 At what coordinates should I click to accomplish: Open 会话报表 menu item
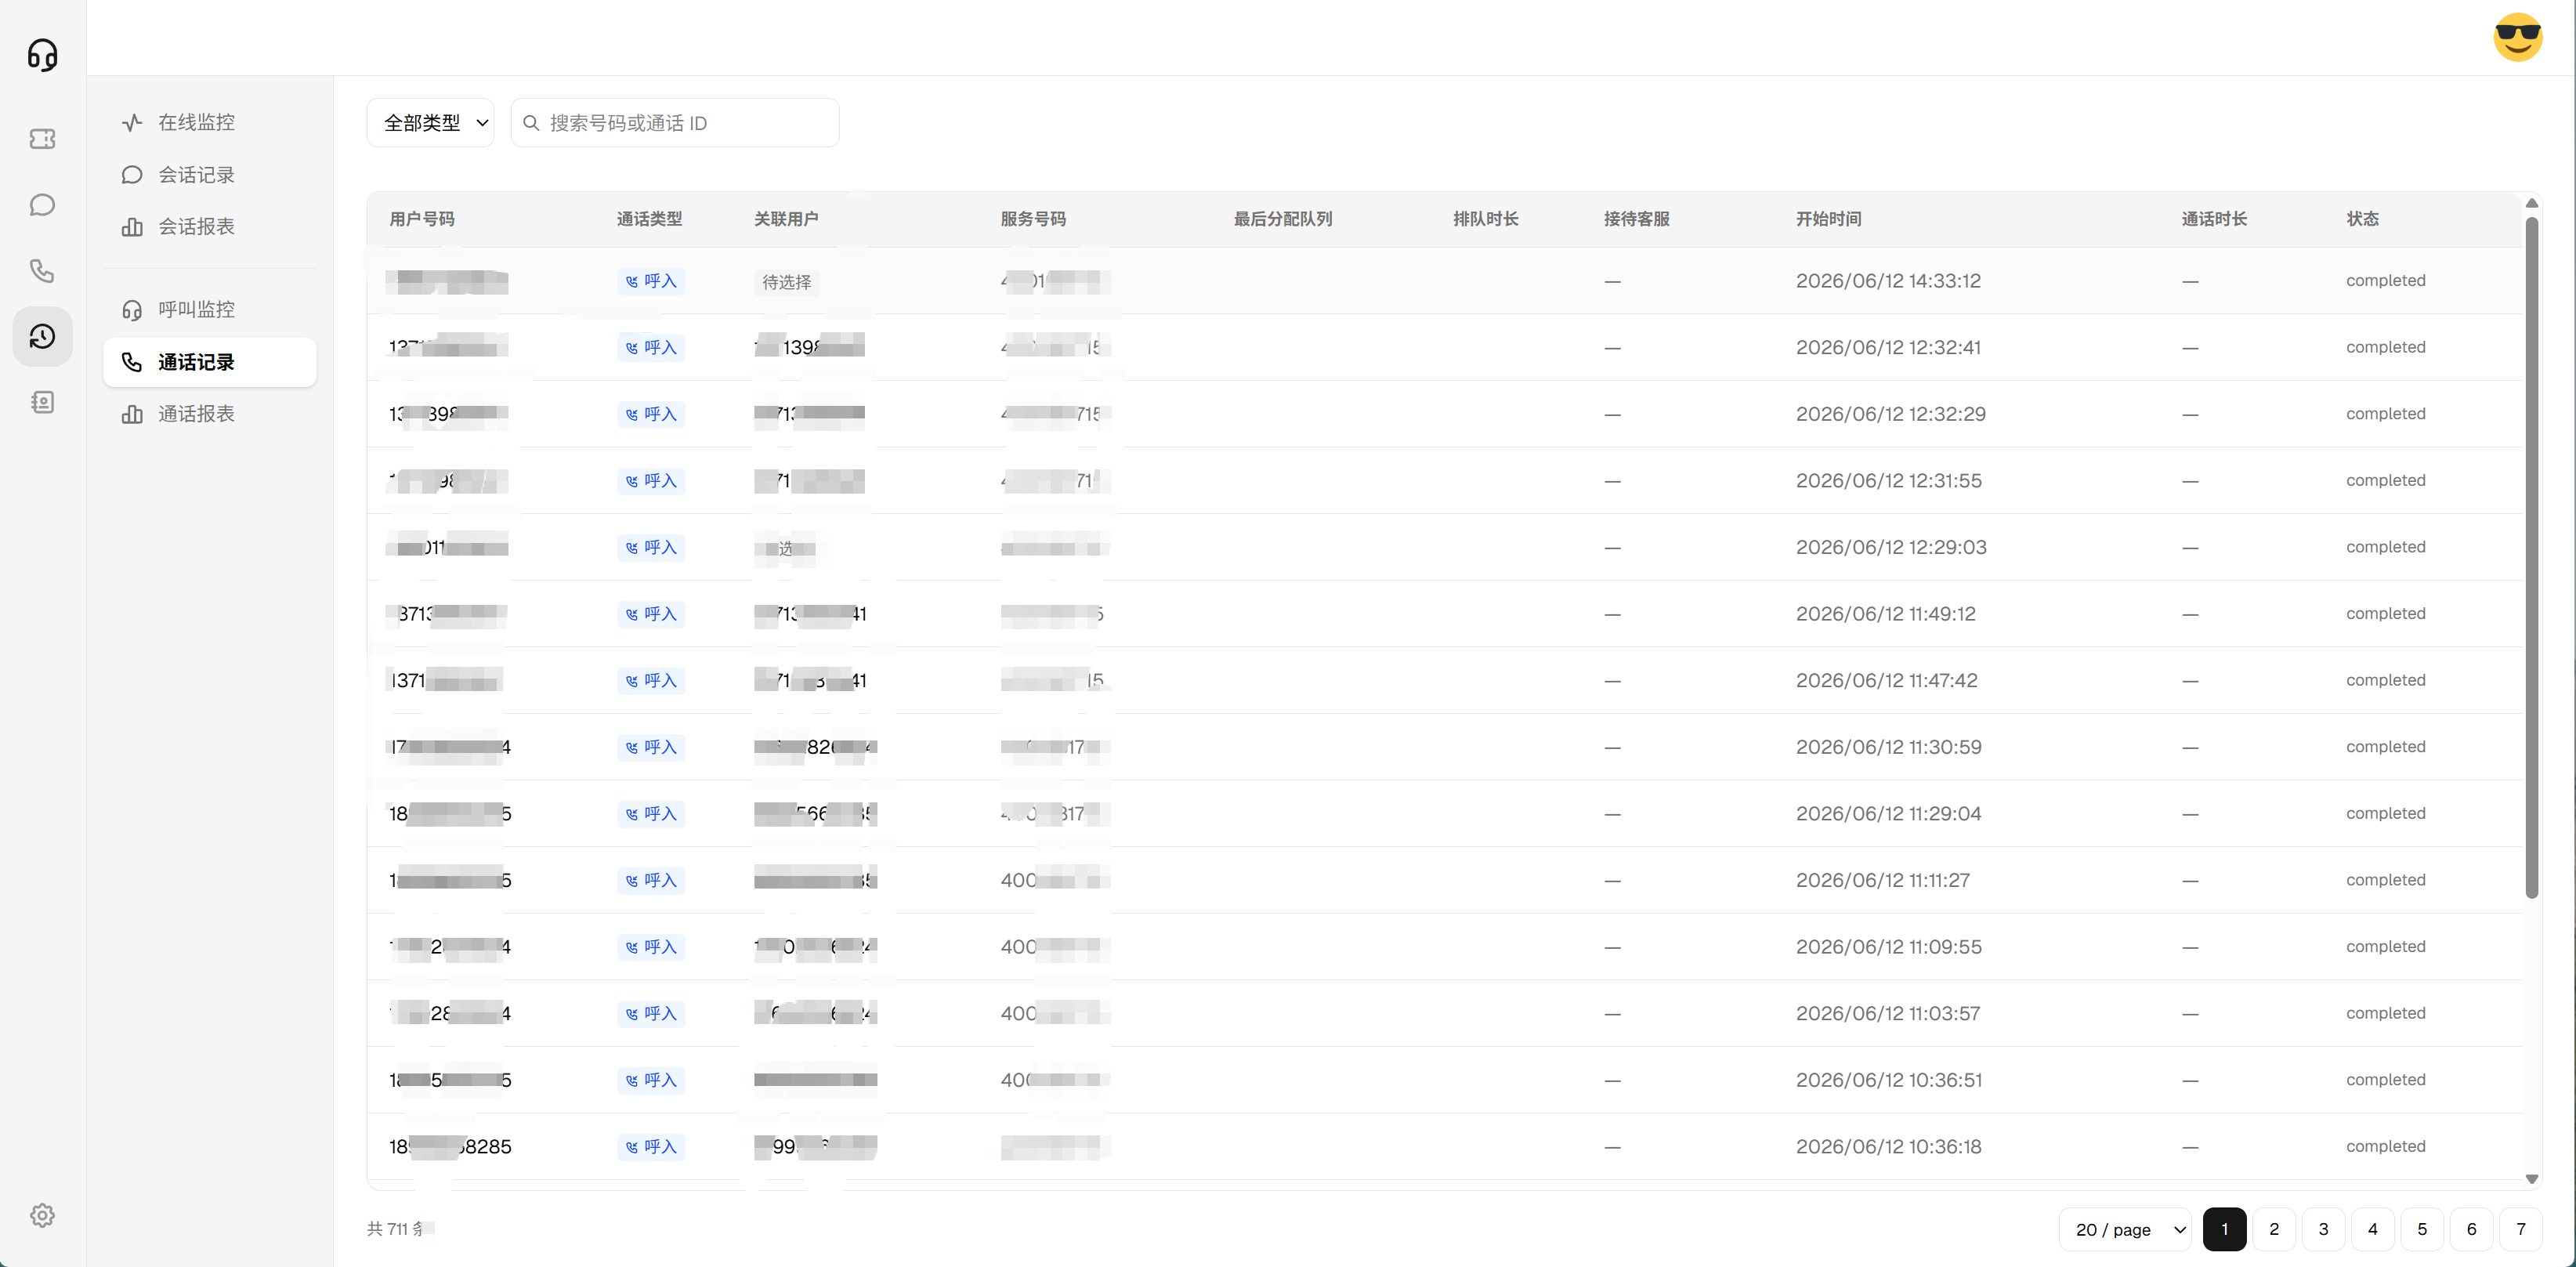point(210,226)
